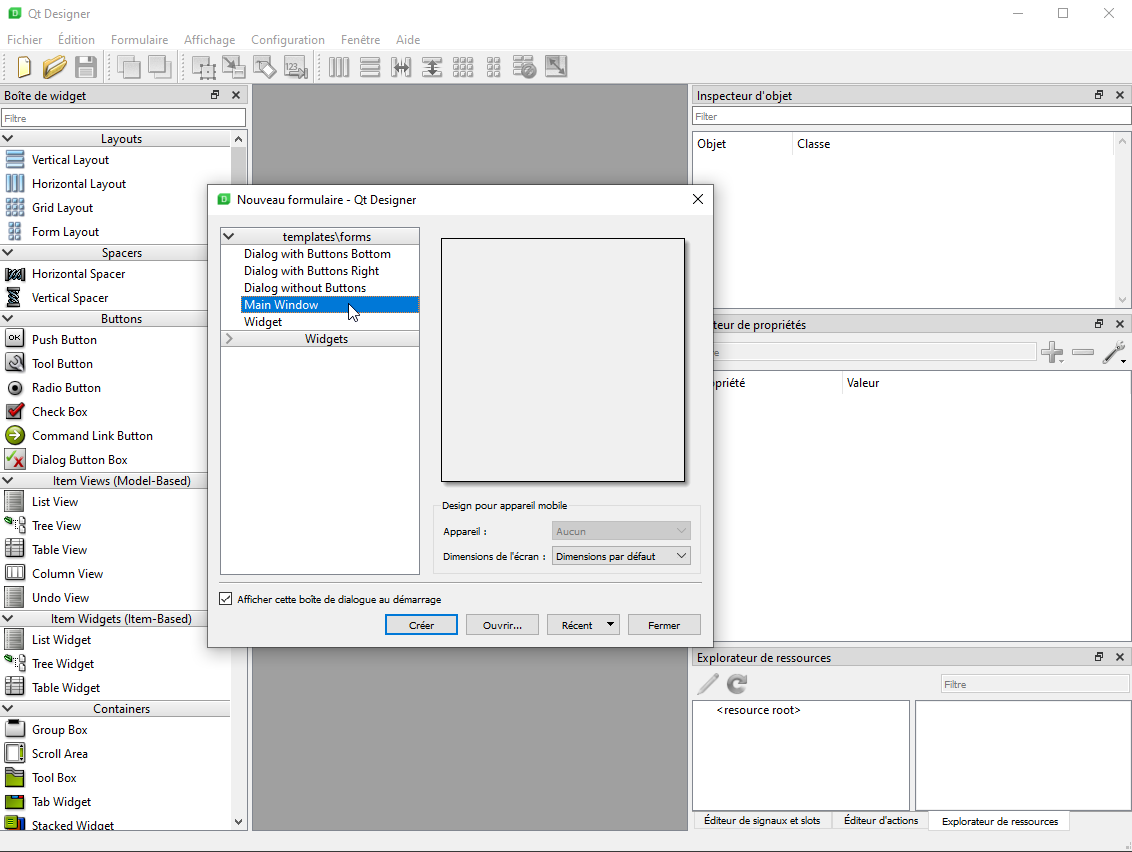
Task: Open the Configuration menu
Action: [288, 40]
